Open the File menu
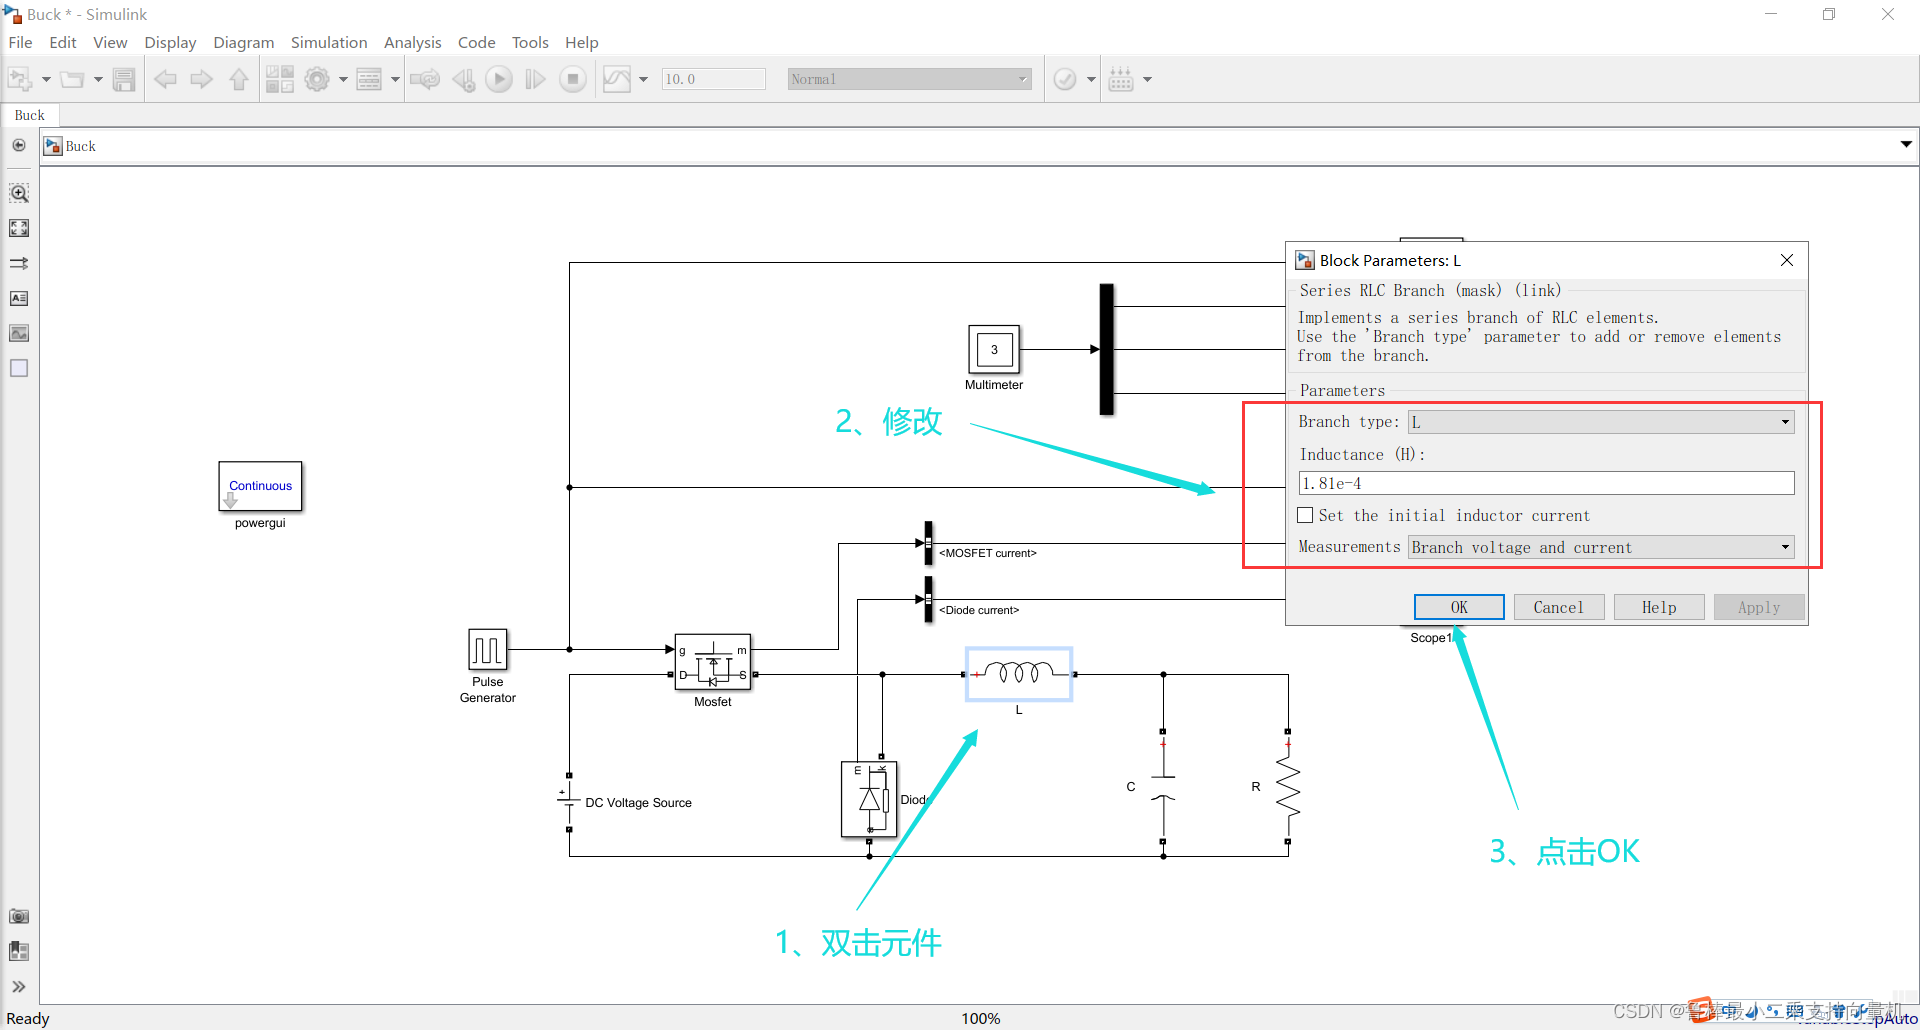 [x=20, y=42]
